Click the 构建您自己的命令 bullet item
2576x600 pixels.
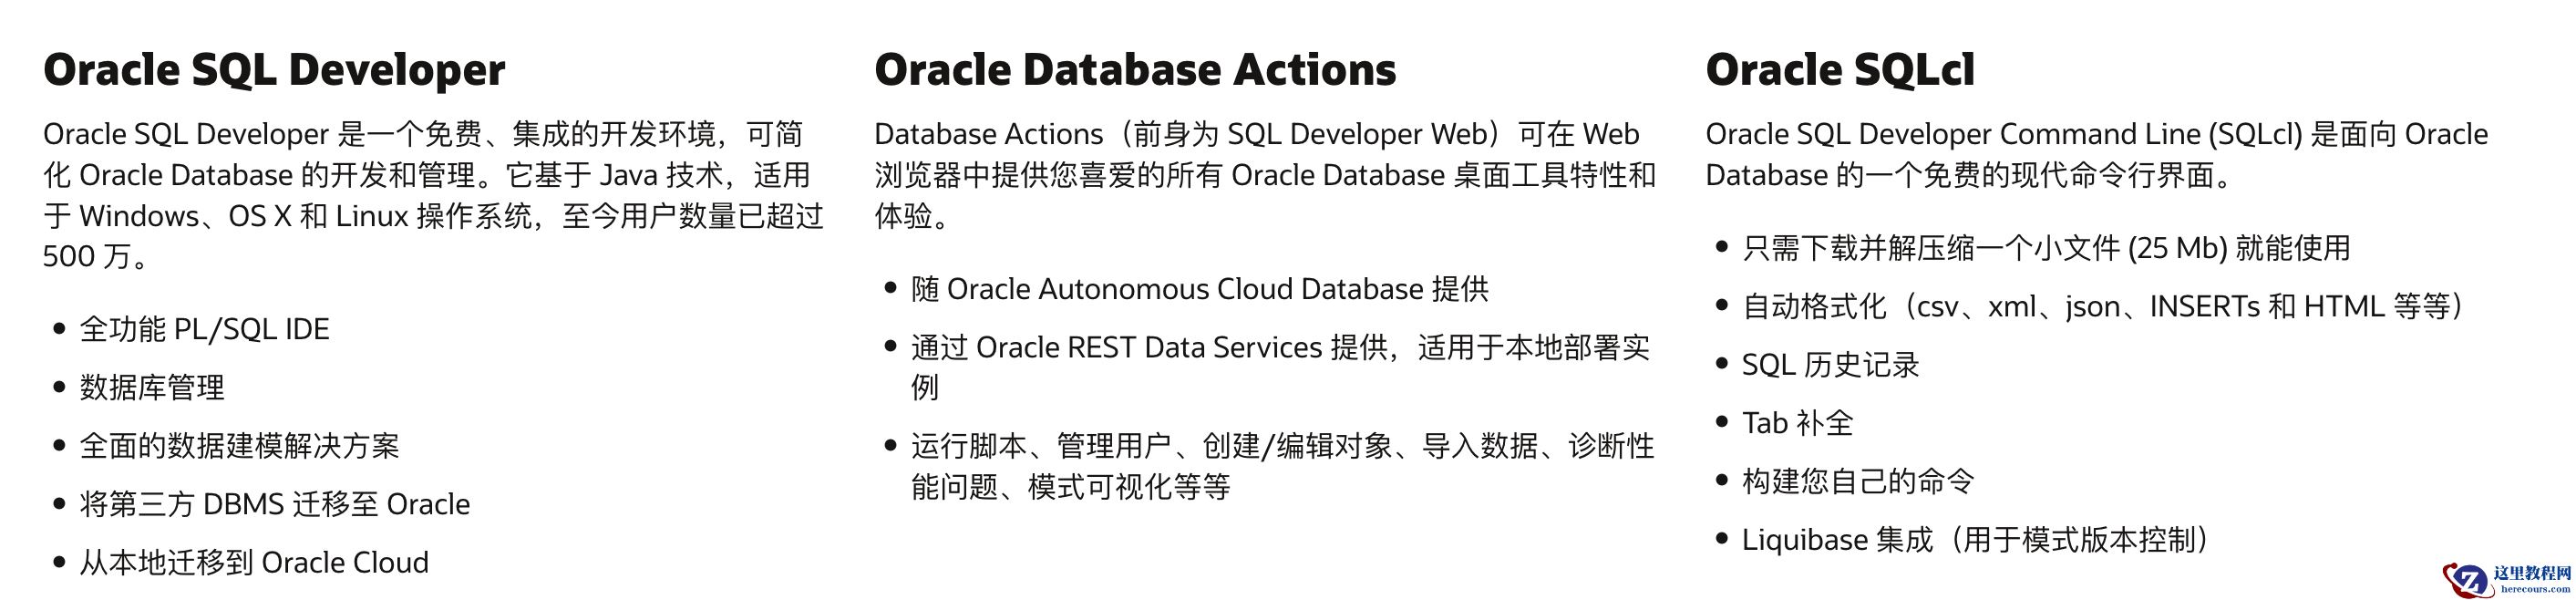(x=1857, y=481)
